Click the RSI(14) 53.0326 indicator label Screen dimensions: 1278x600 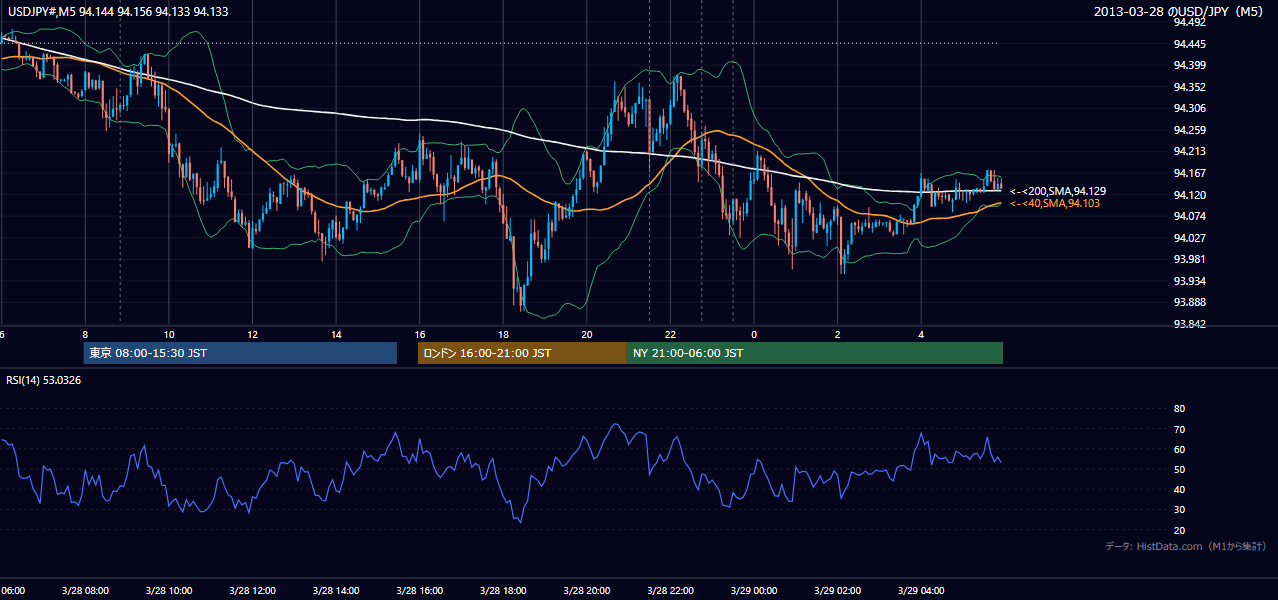click(x=44, y=380)
